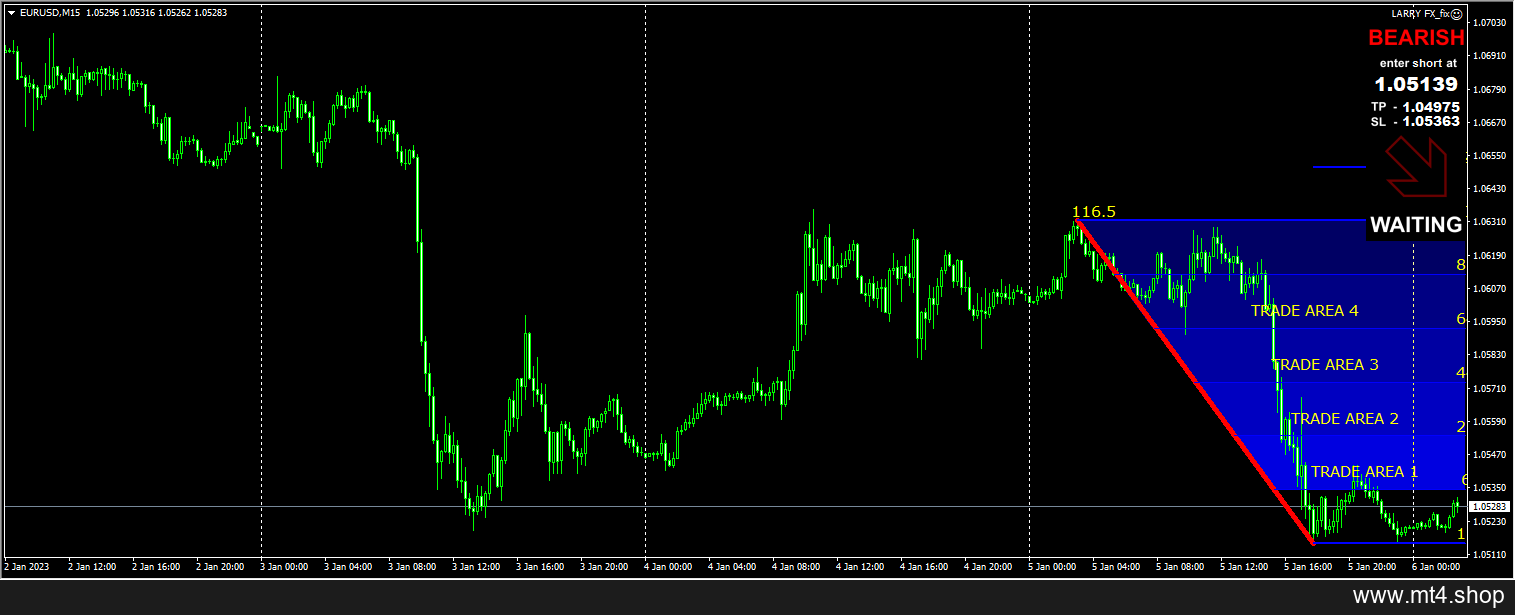Image resolution: width=1515 pixels, height=615 pixels.
Task: Click the 1.05470 price axis label
Action: coord(1491,455)
